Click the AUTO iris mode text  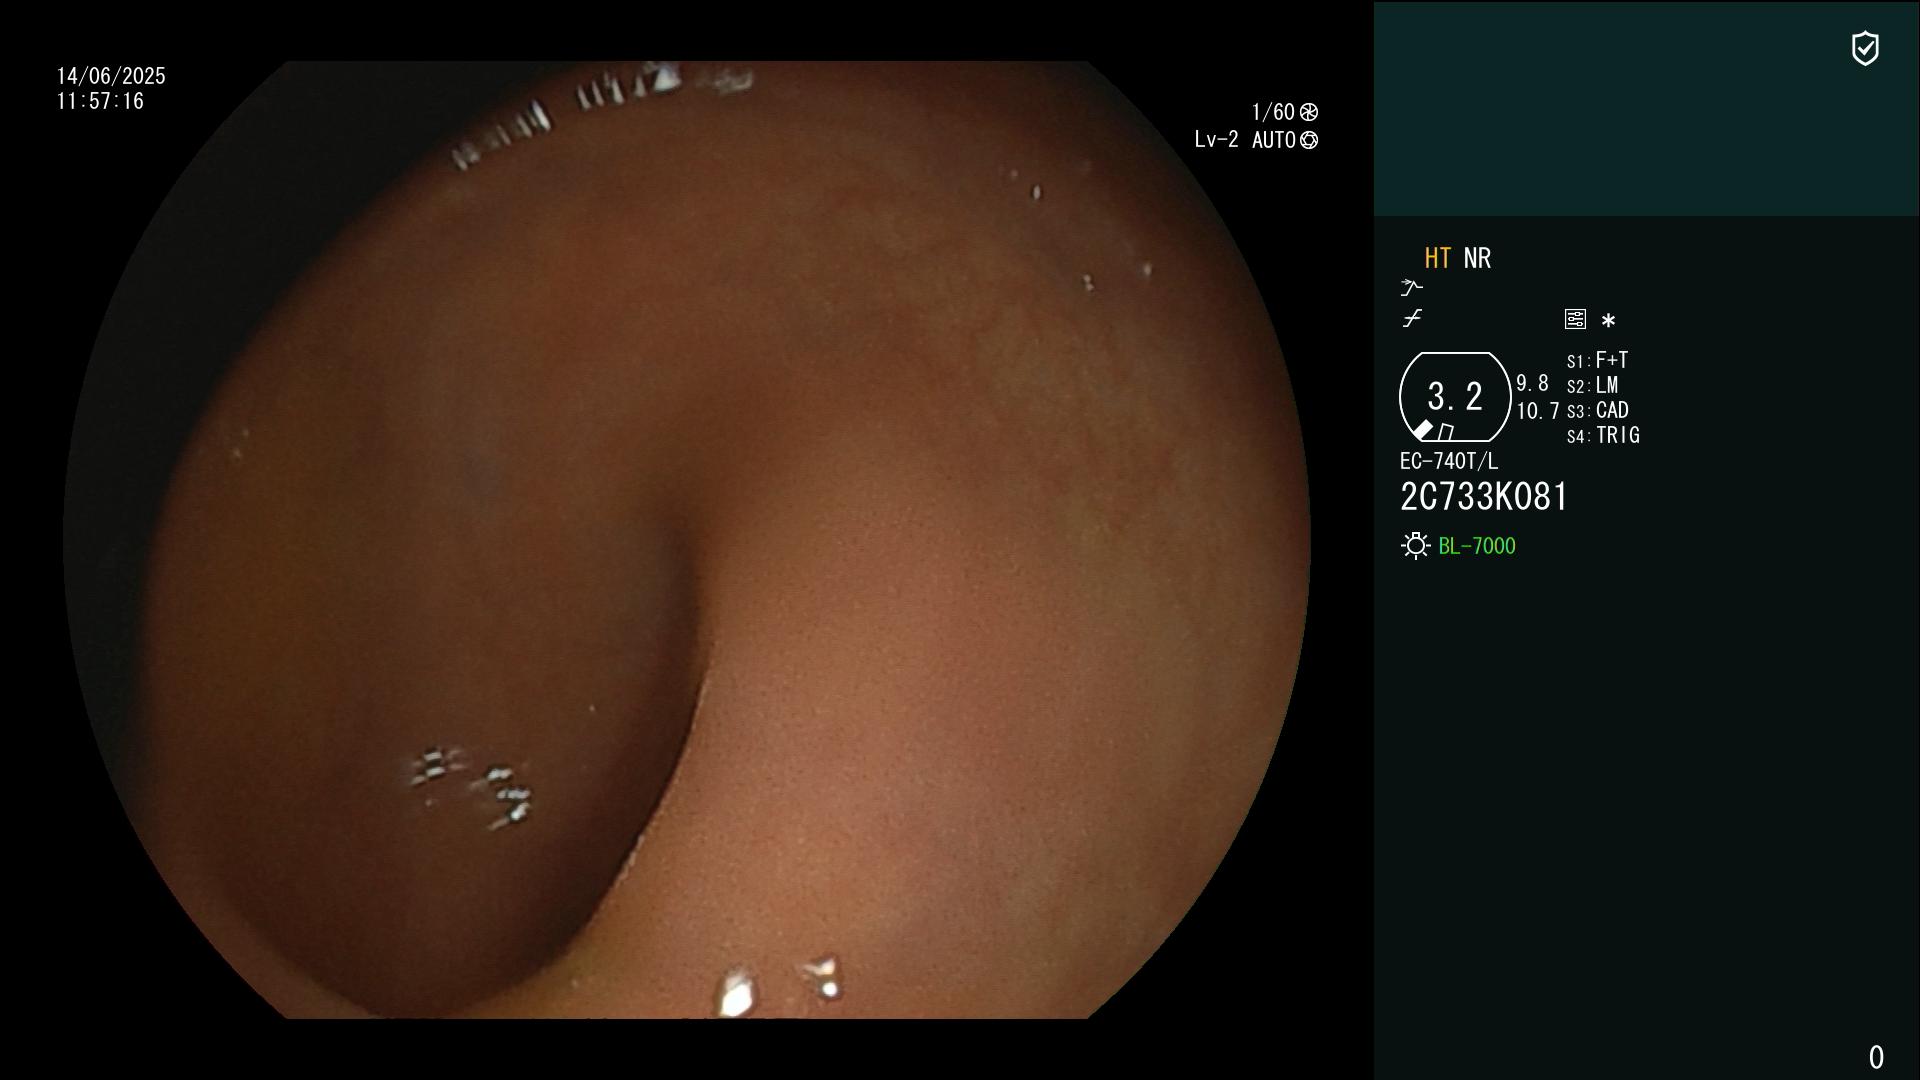[x=1274, y=140]
